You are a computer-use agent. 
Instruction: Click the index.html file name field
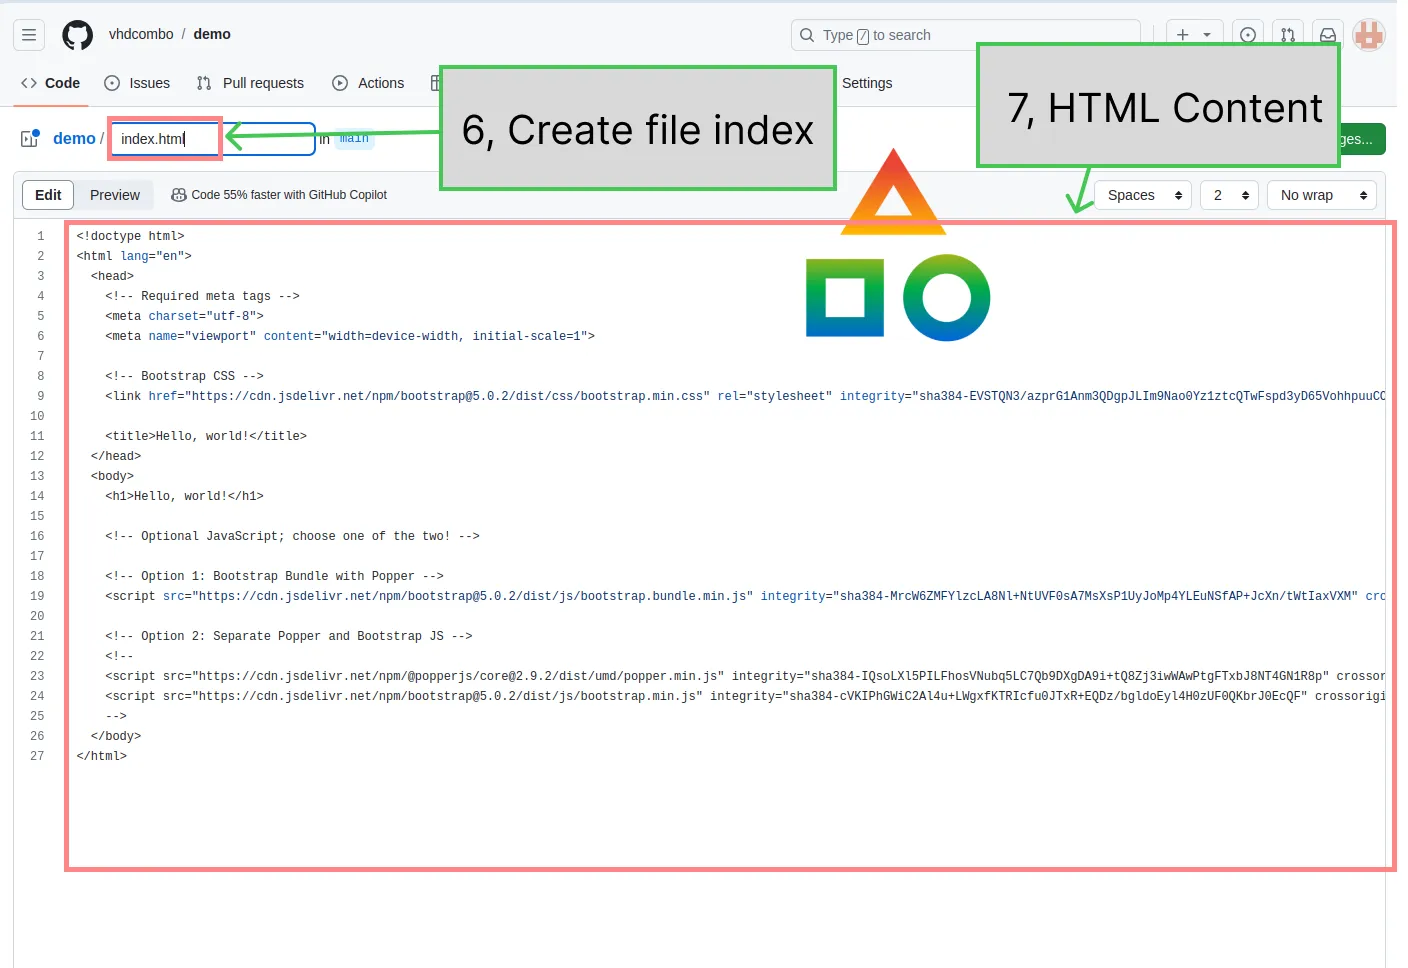click(x=213, y=139)
